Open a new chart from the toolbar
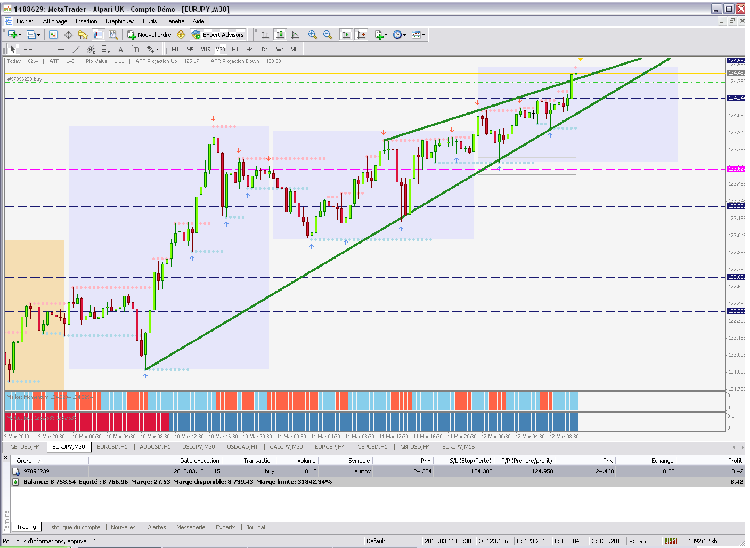750x548 pixels. click(12, 34)
